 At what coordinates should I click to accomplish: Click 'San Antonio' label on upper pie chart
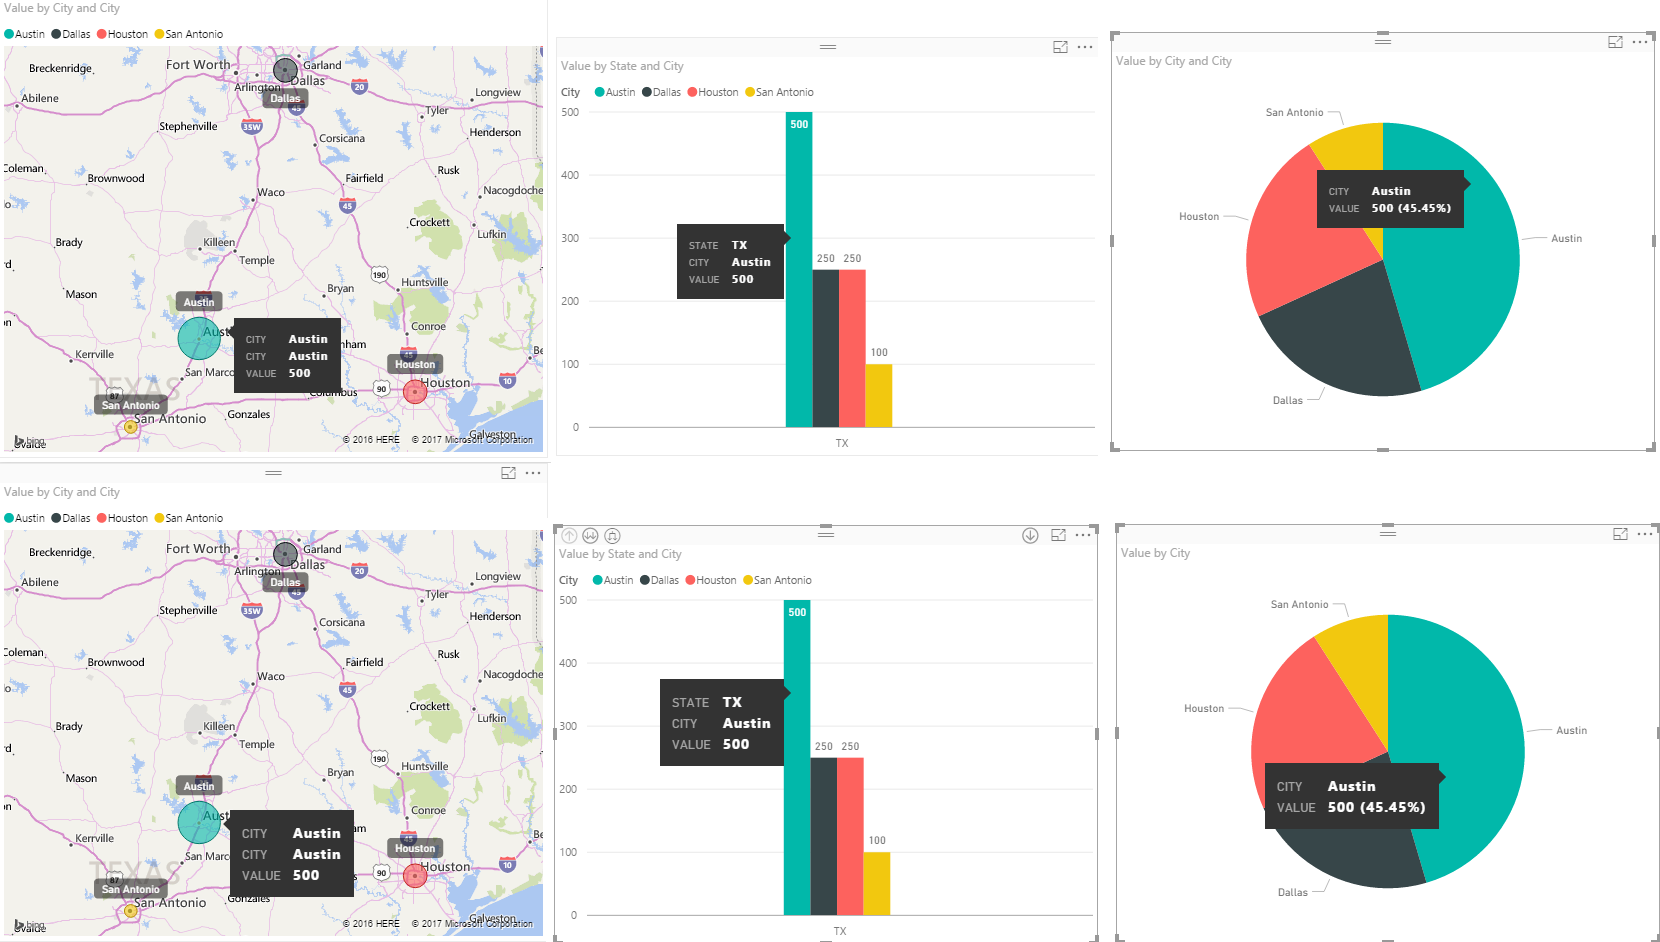[x=1294, y=113]
